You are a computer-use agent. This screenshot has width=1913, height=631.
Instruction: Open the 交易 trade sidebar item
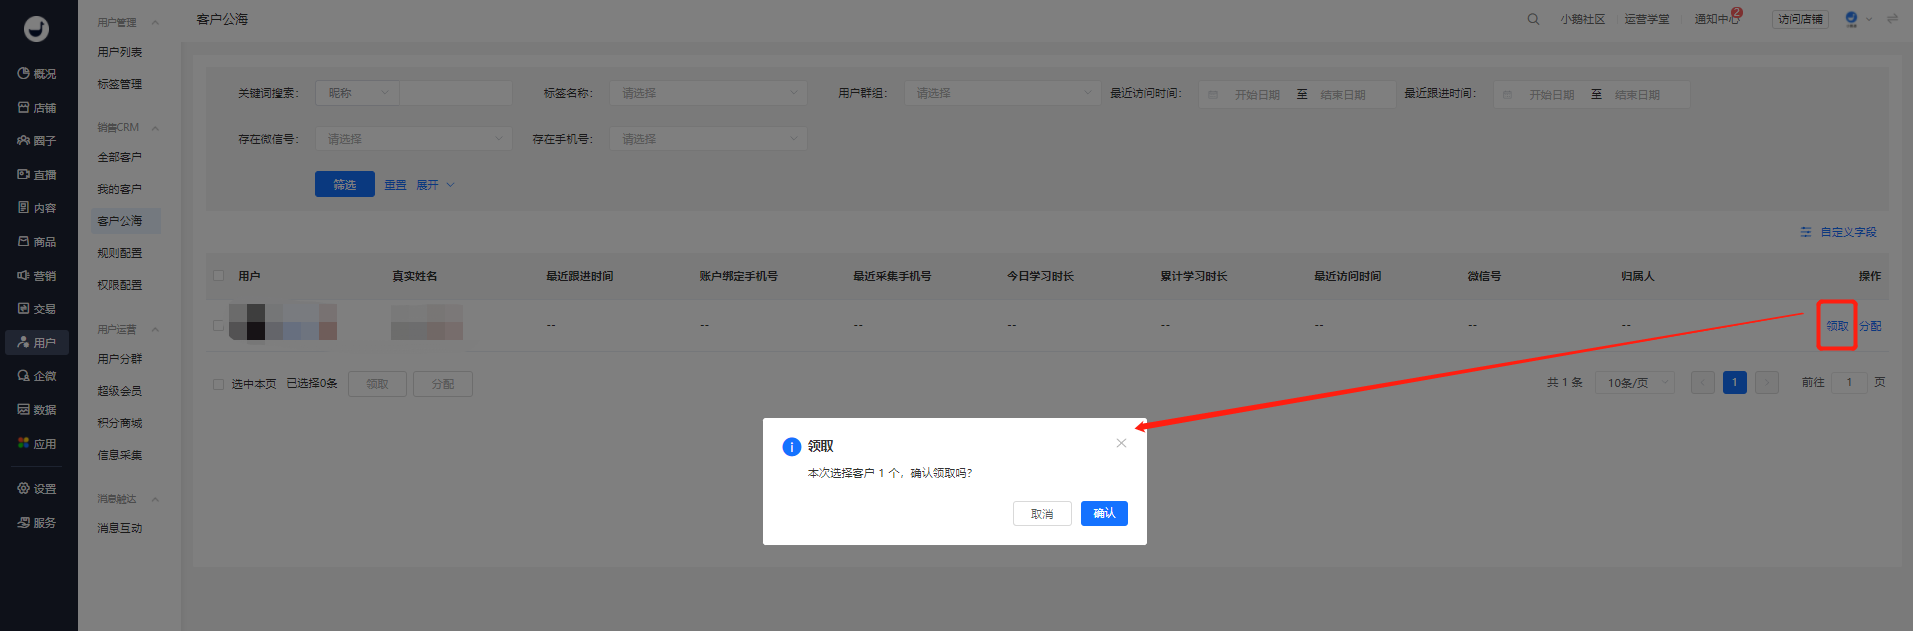point(38,309)
